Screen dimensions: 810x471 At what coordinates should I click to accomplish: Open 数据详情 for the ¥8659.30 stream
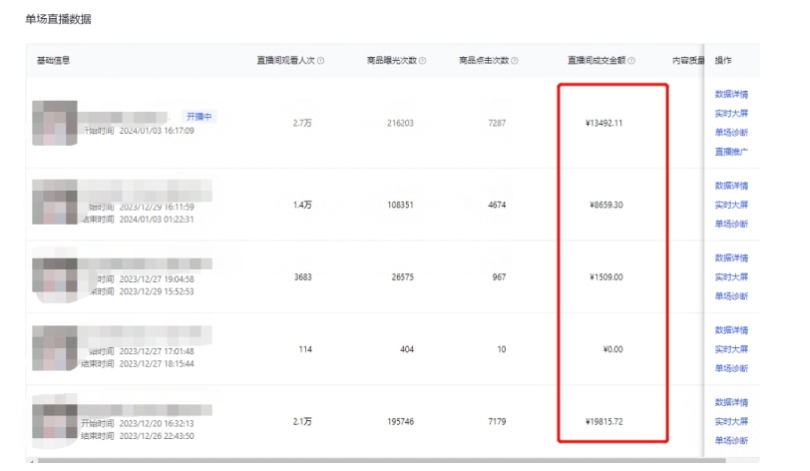click(731, 186)
